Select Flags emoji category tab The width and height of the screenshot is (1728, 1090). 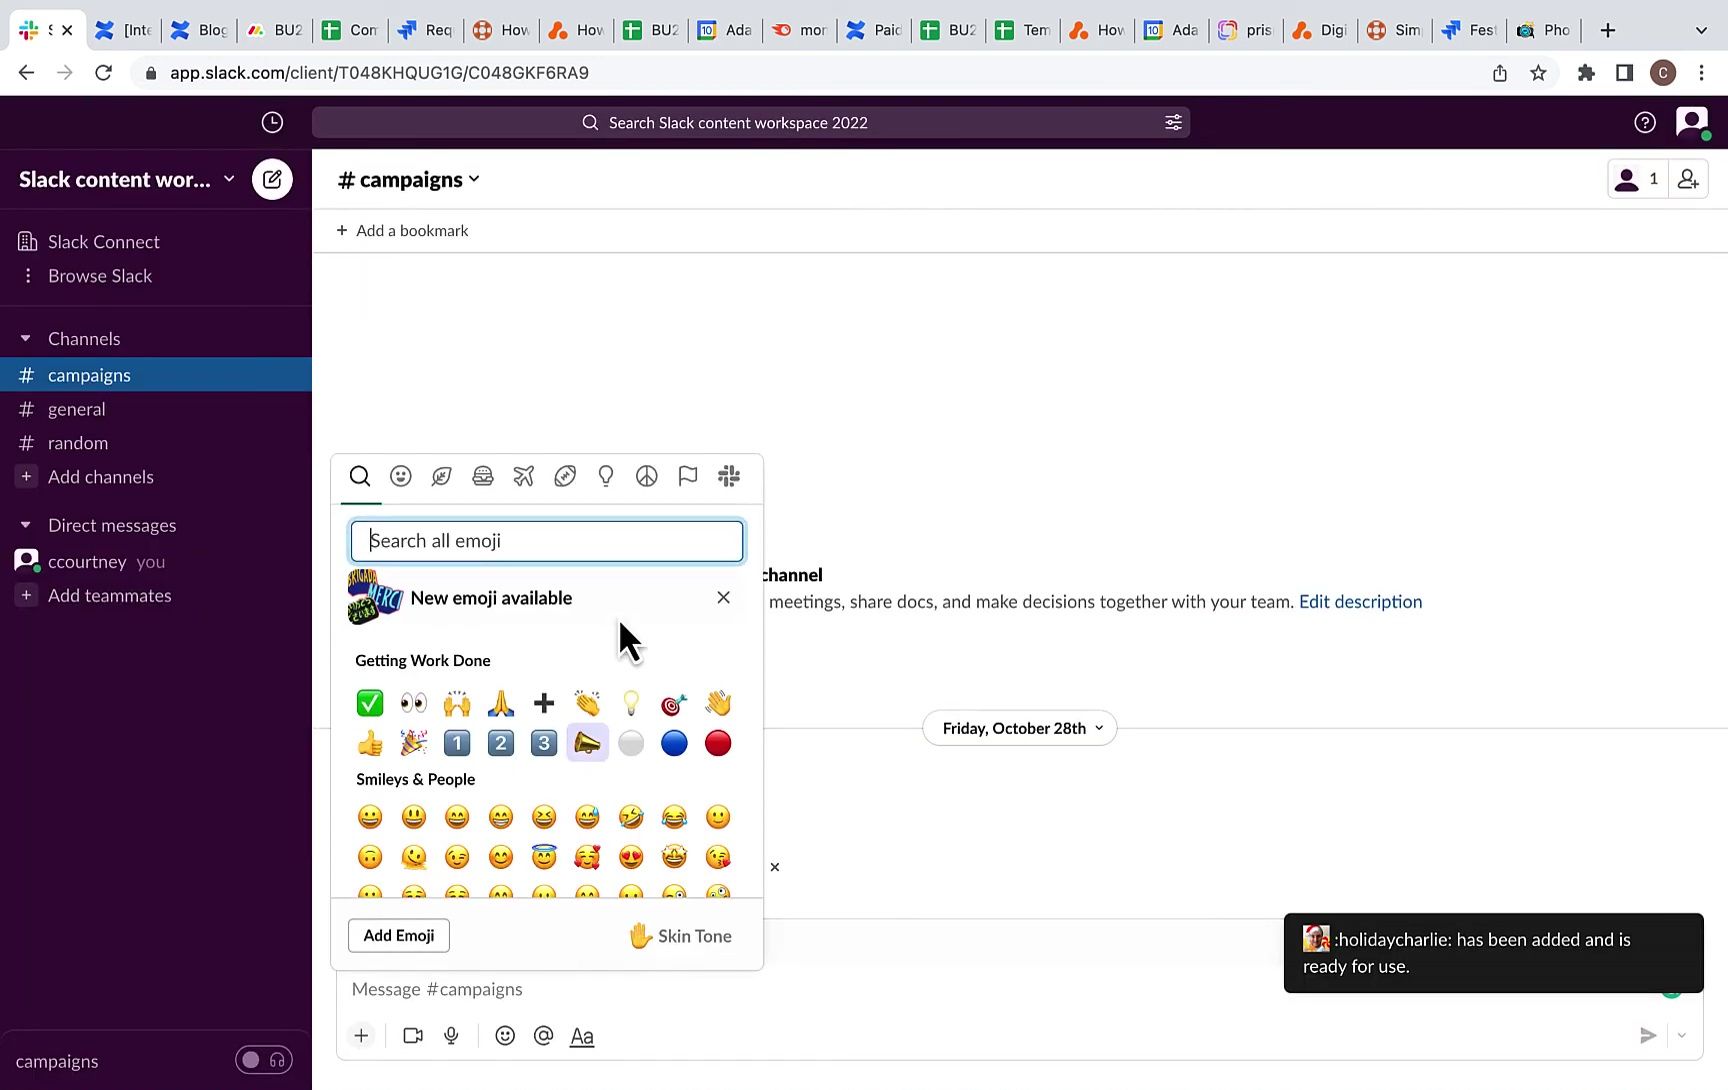(x=688, y=476)
